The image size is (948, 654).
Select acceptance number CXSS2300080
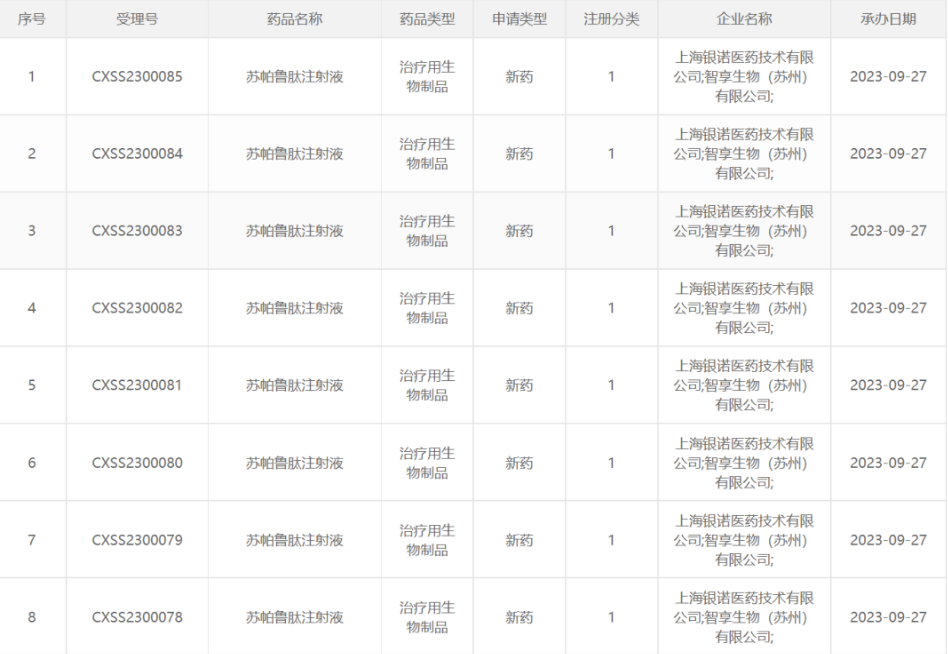137,463
